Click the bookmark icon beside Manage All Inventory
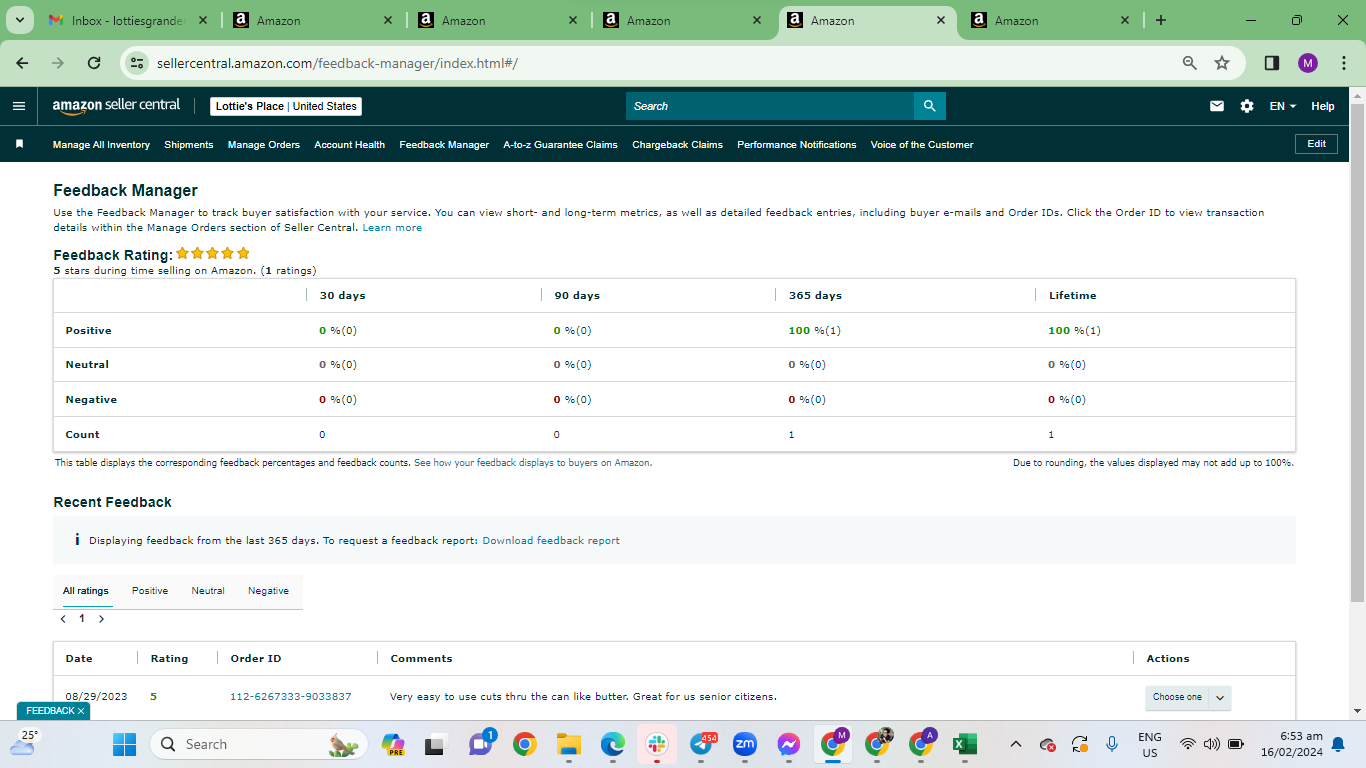 (x=19, y=144)
